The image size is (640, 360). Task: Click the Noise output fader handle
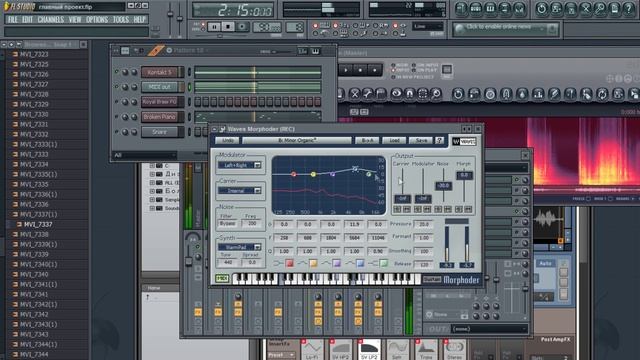pyautogui.click(x=443, y=186)
